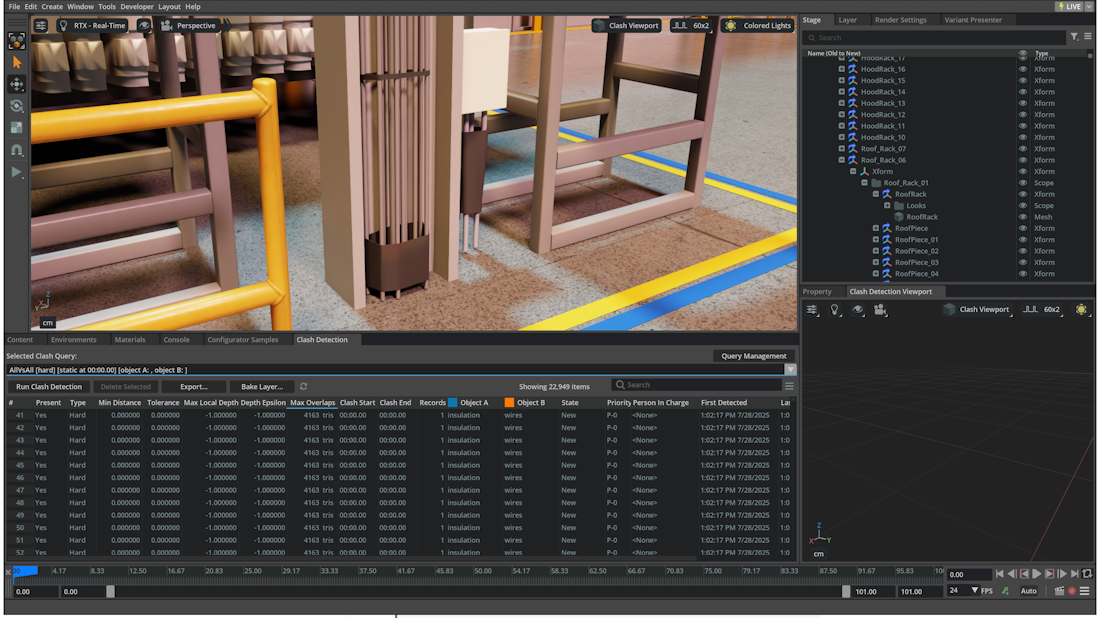Click camera icon in Clash Detection Viewport
The width and height of the screenshot is (1100, 618).
pos(880,309)
